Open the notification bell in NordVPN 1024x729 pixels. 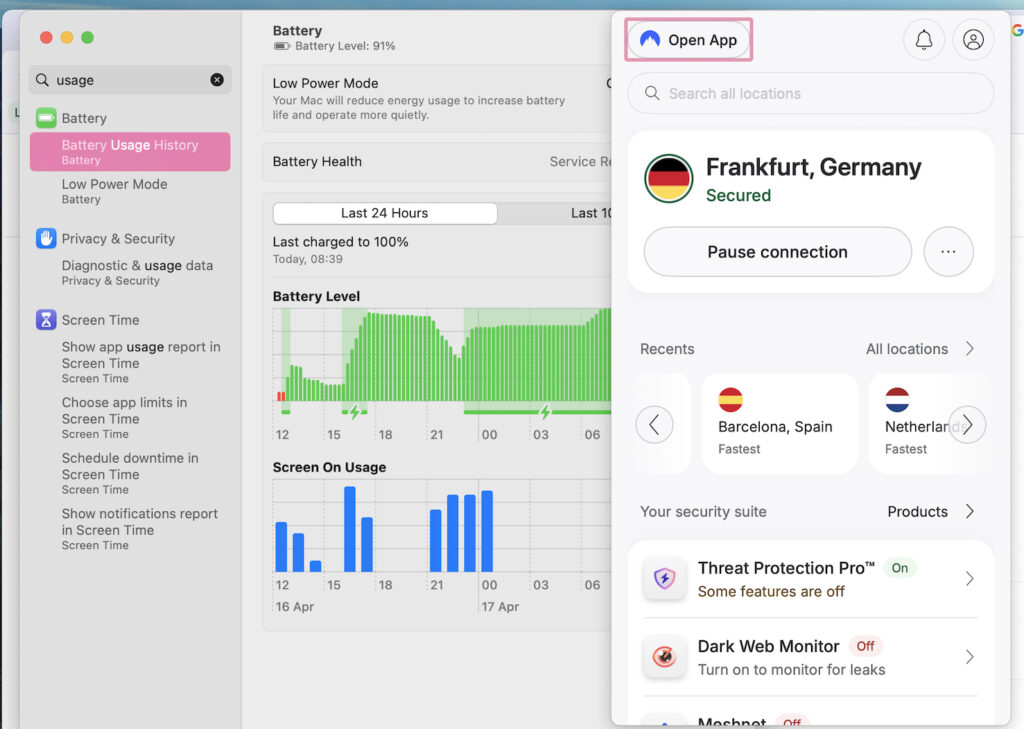[x=923, y=39]
